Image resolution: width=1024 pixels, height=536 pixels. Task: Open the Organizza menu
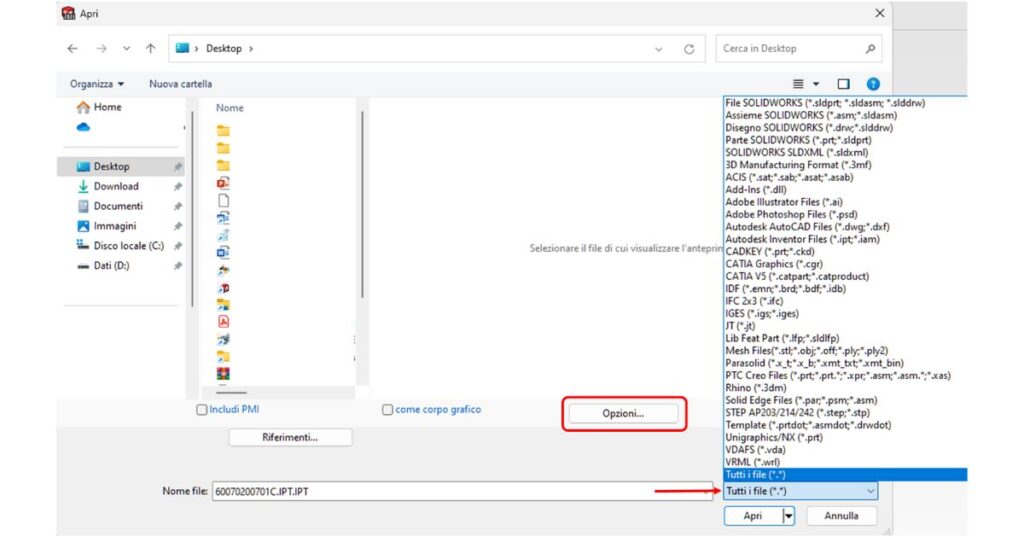(97, 84)
